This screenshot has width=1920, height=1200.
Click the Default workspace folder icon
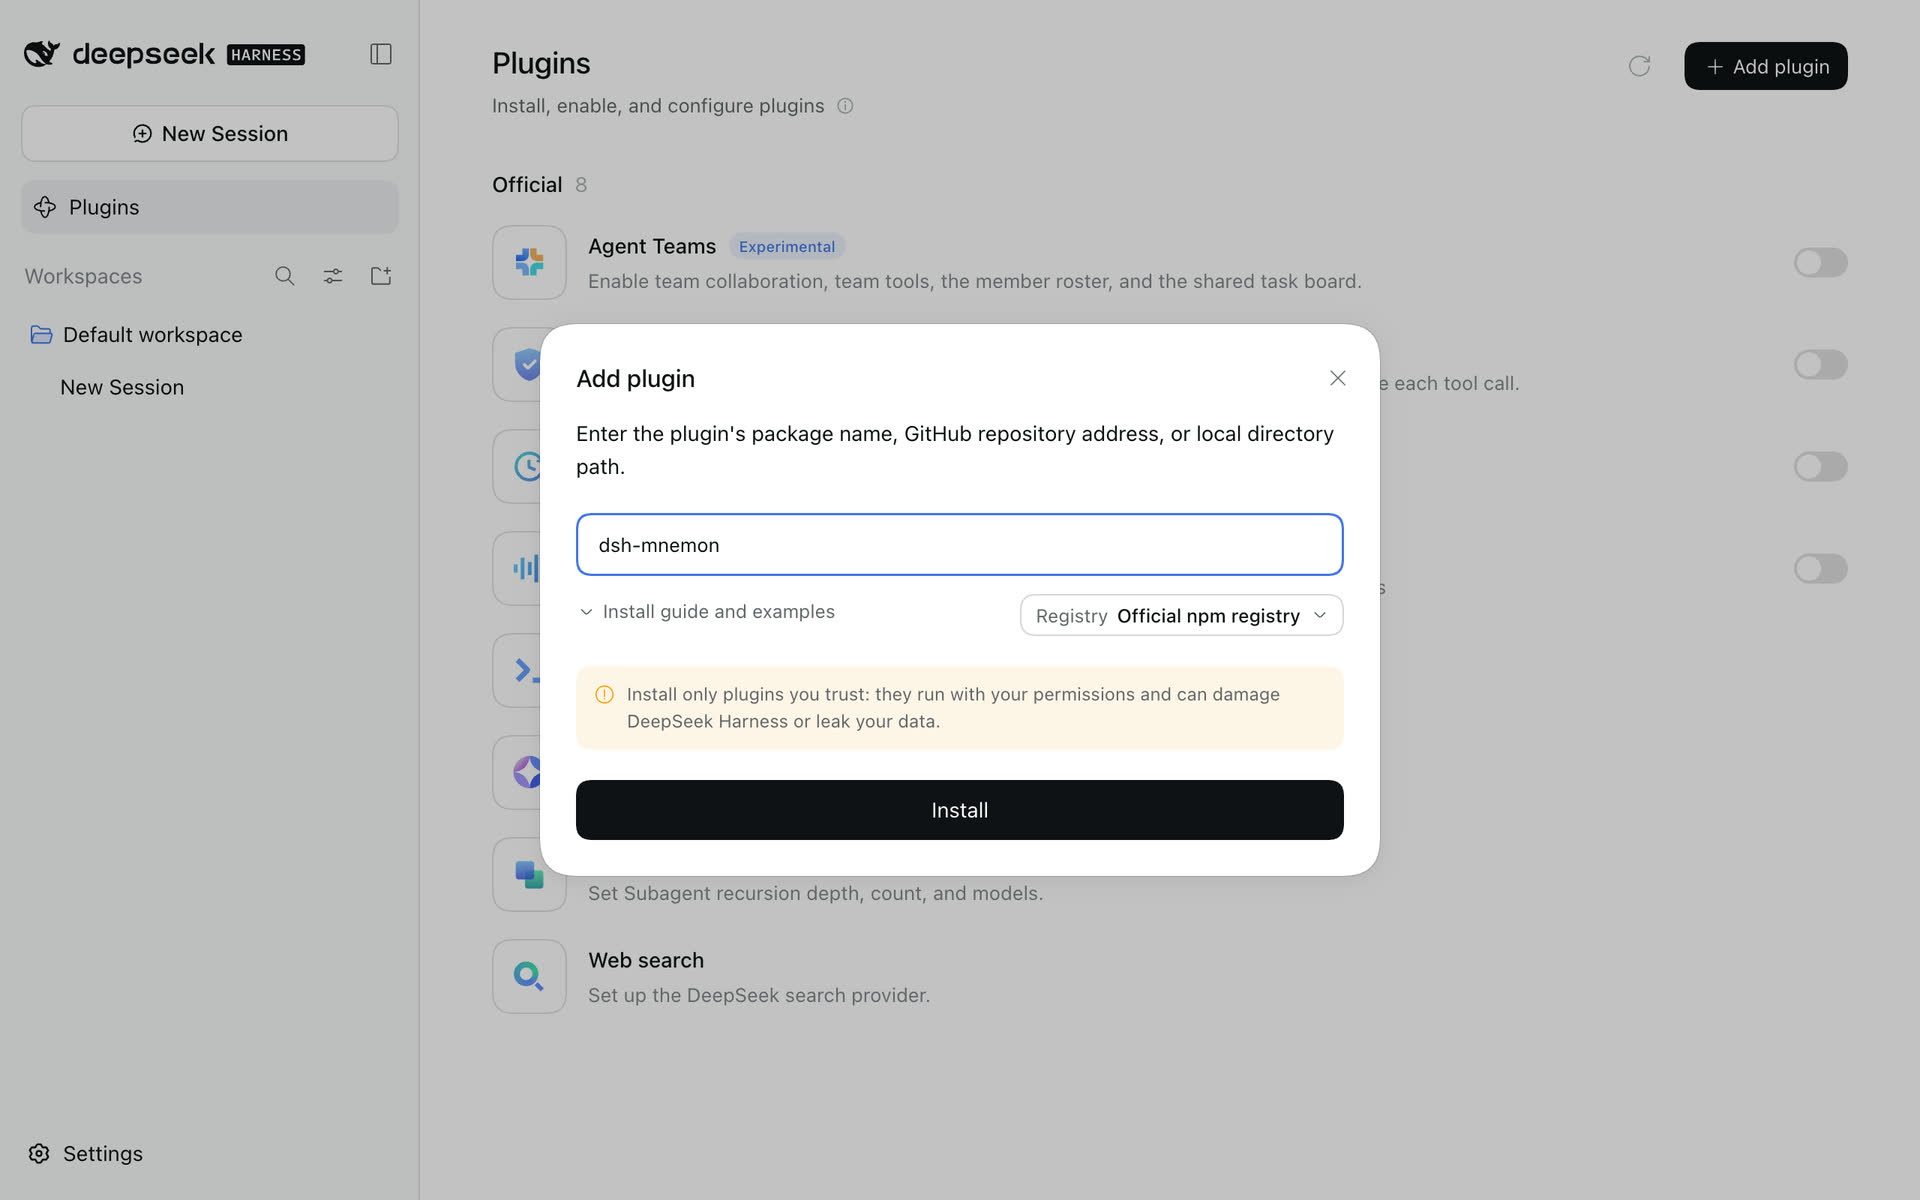click(x=41, y=334)
